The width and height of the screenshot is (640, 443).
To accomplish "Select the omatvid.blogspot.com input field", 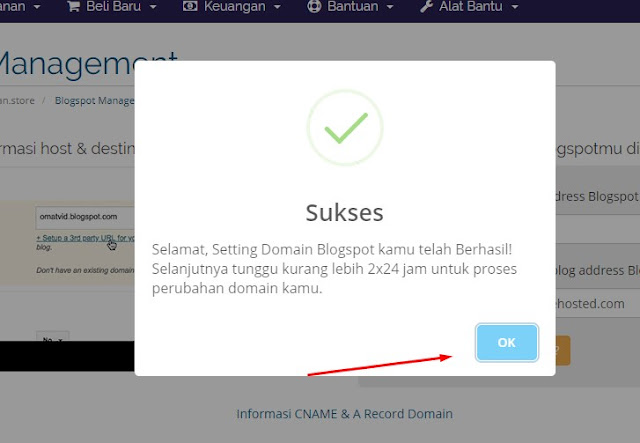I will 85,217.
